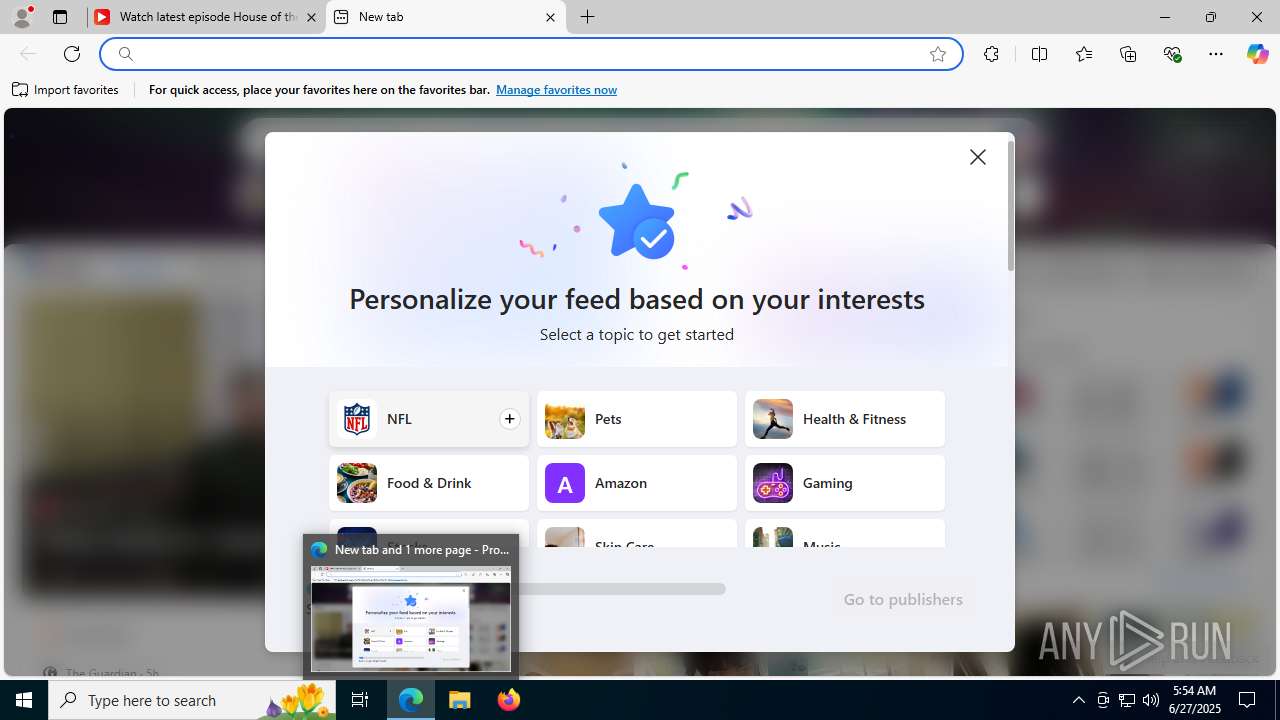Open Browser essentials heart icon

click(1172, 54)
